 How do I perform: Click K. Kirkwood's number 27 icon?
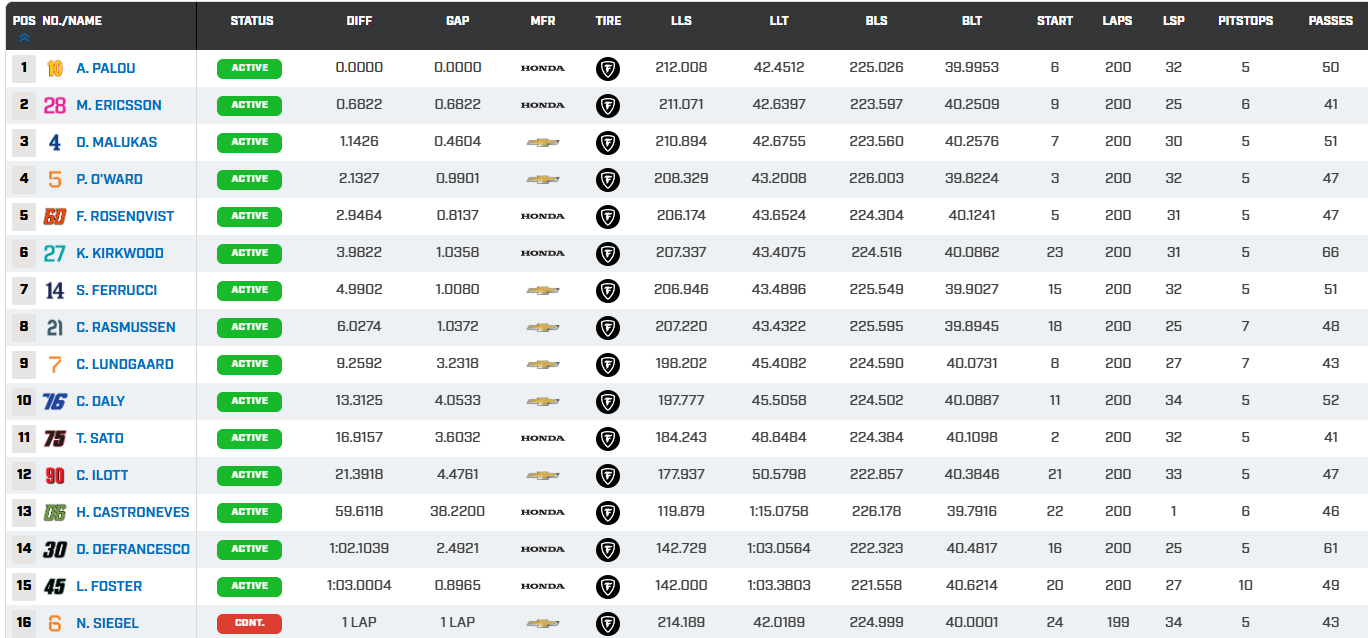[x=55, y=253]
